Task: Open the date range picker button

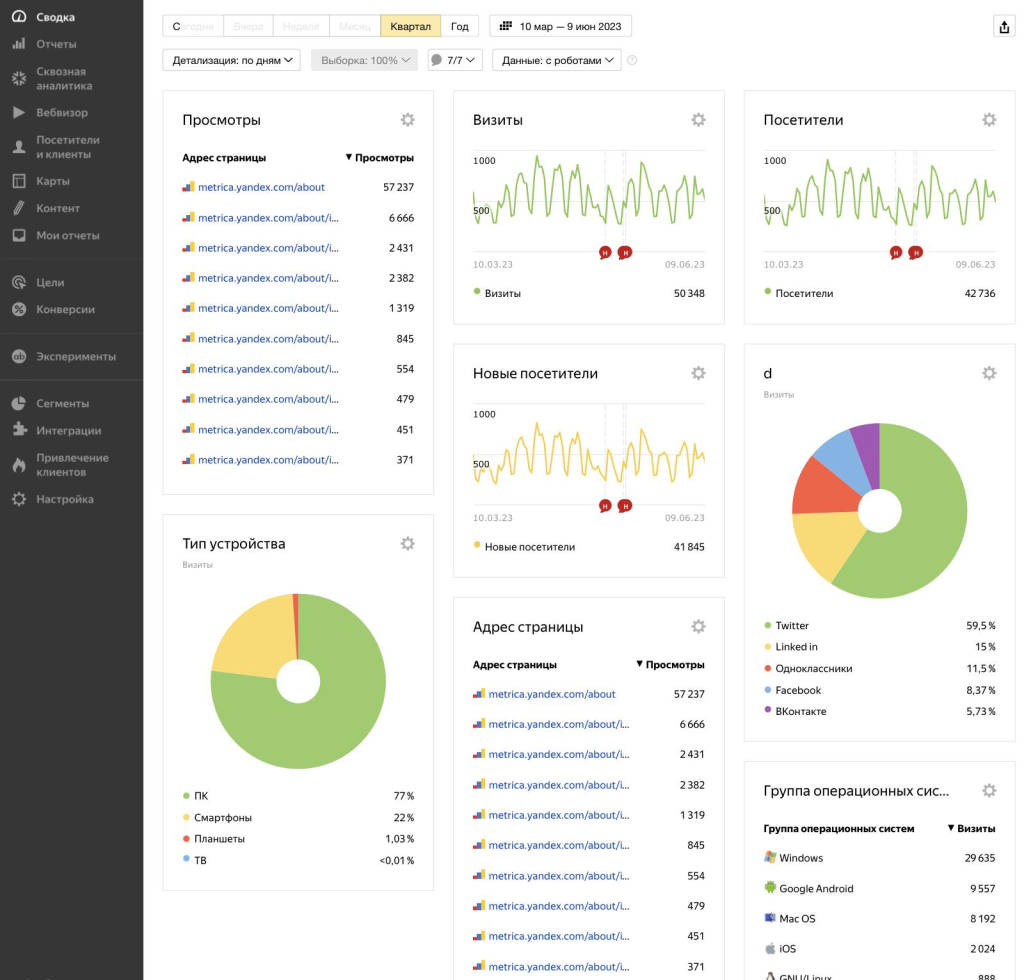Action: [x=560, y=26]
